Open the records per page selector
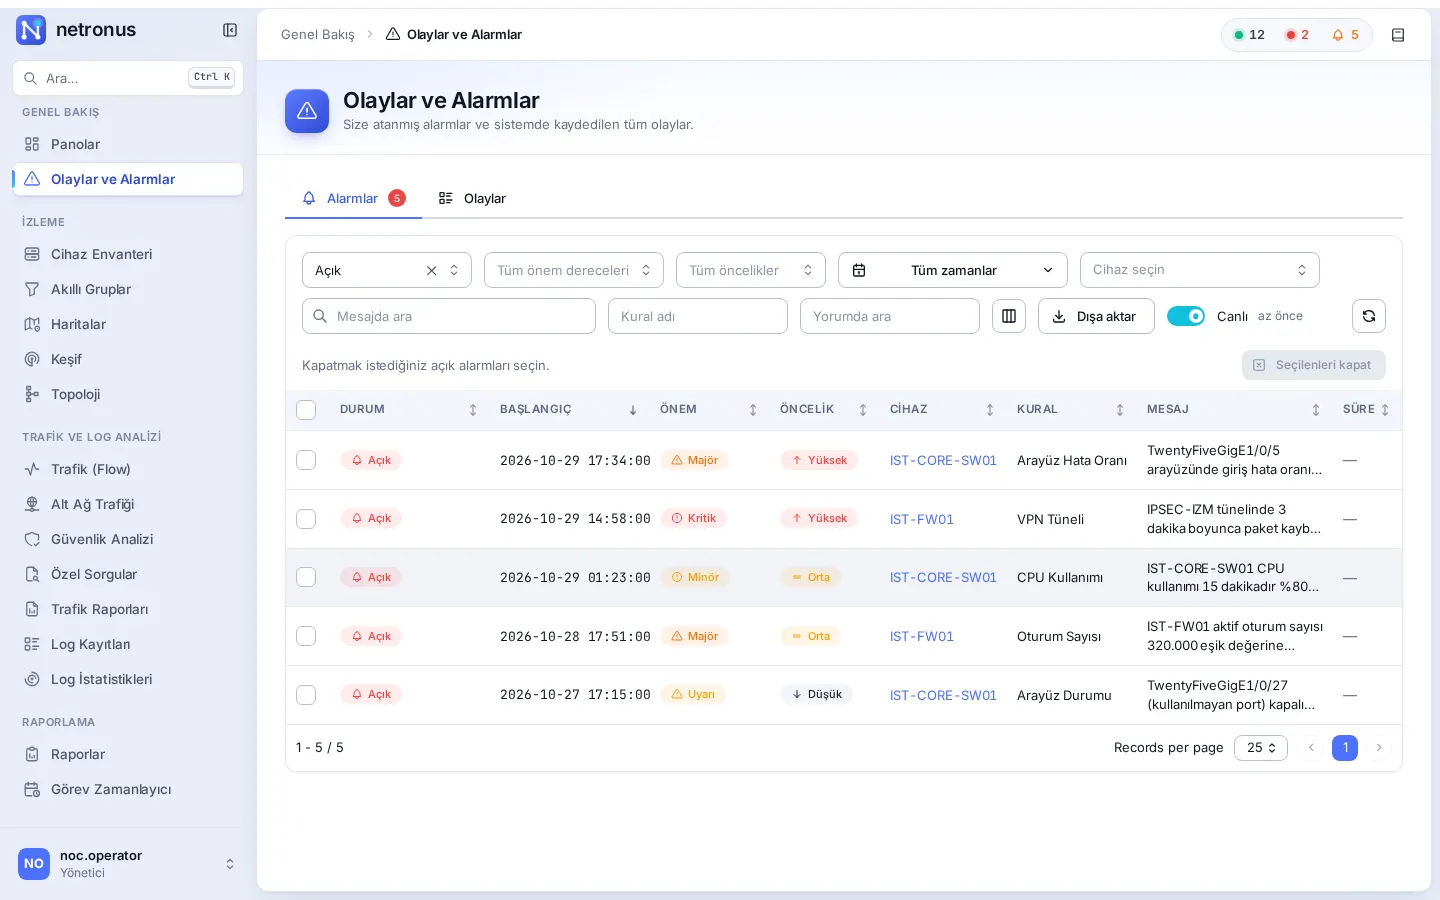 [x=1261, y=748]
